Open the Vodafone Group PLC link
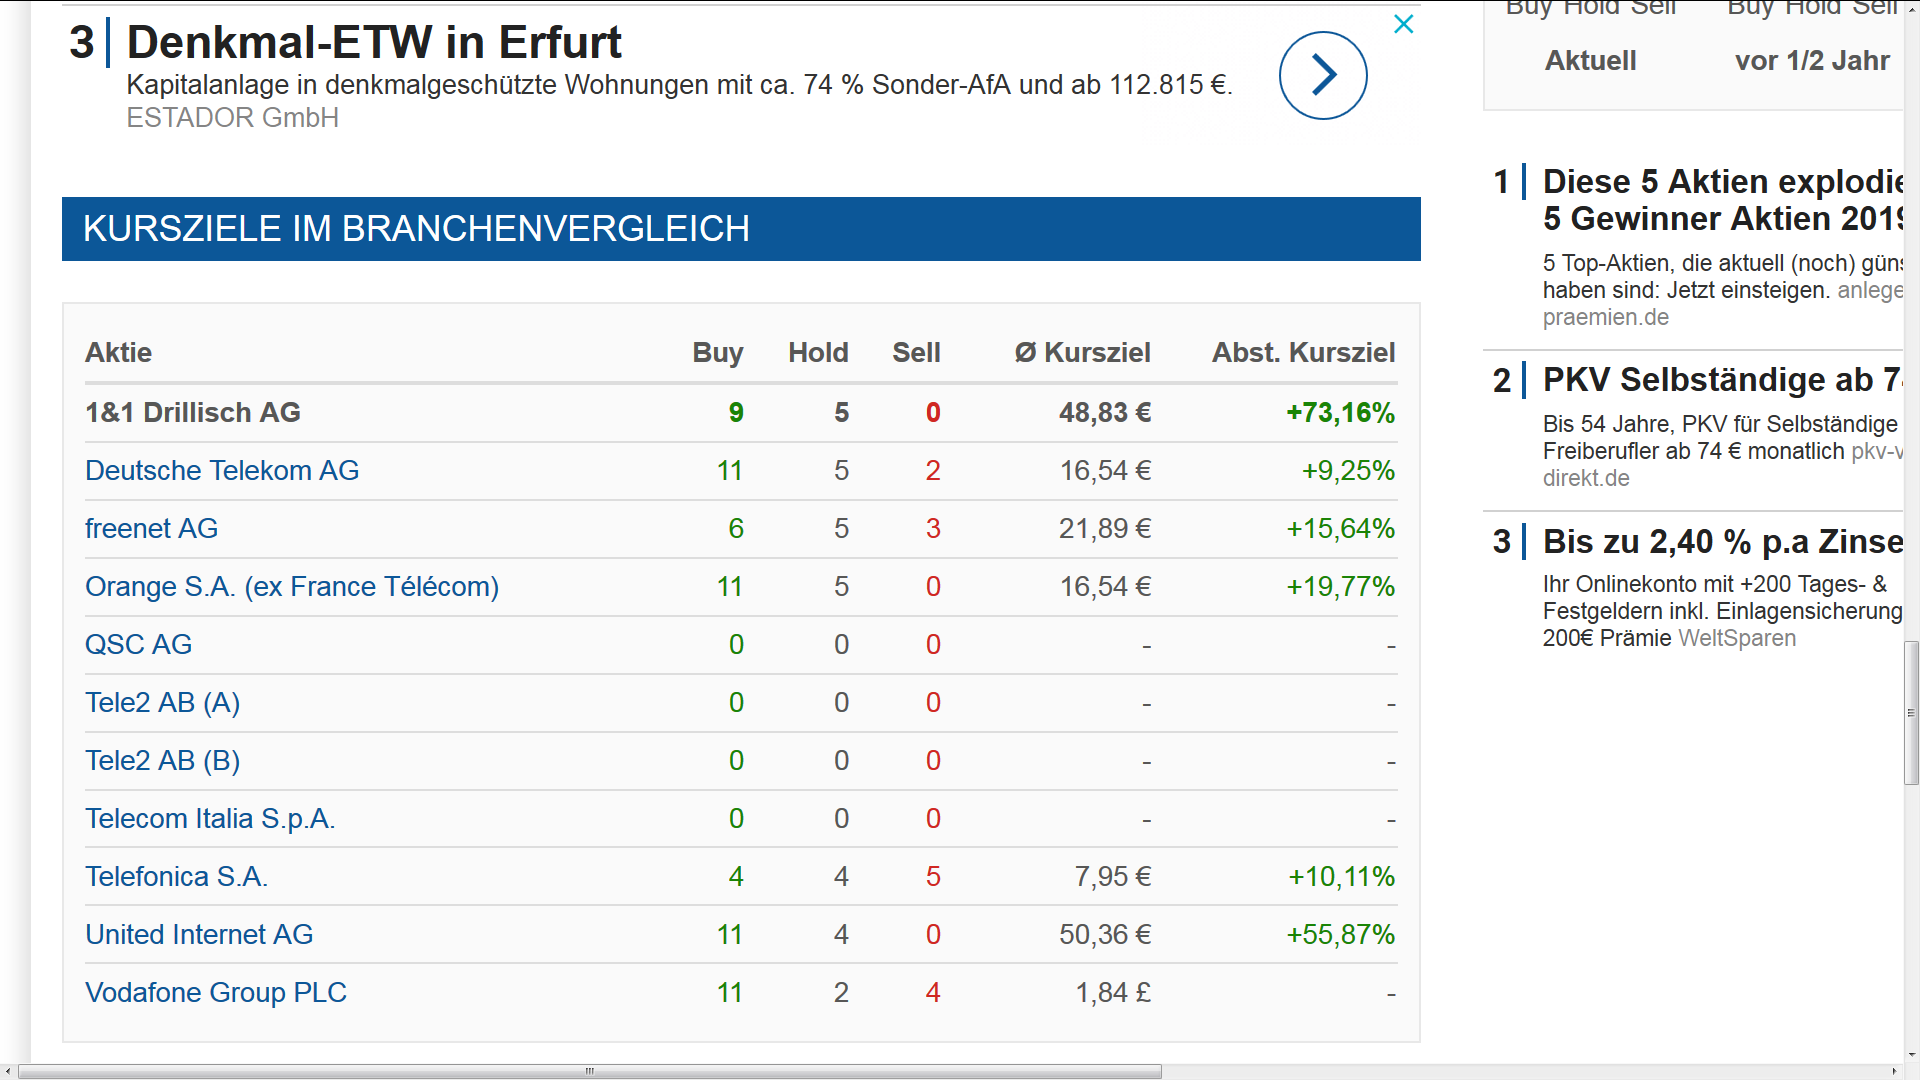 215,993
